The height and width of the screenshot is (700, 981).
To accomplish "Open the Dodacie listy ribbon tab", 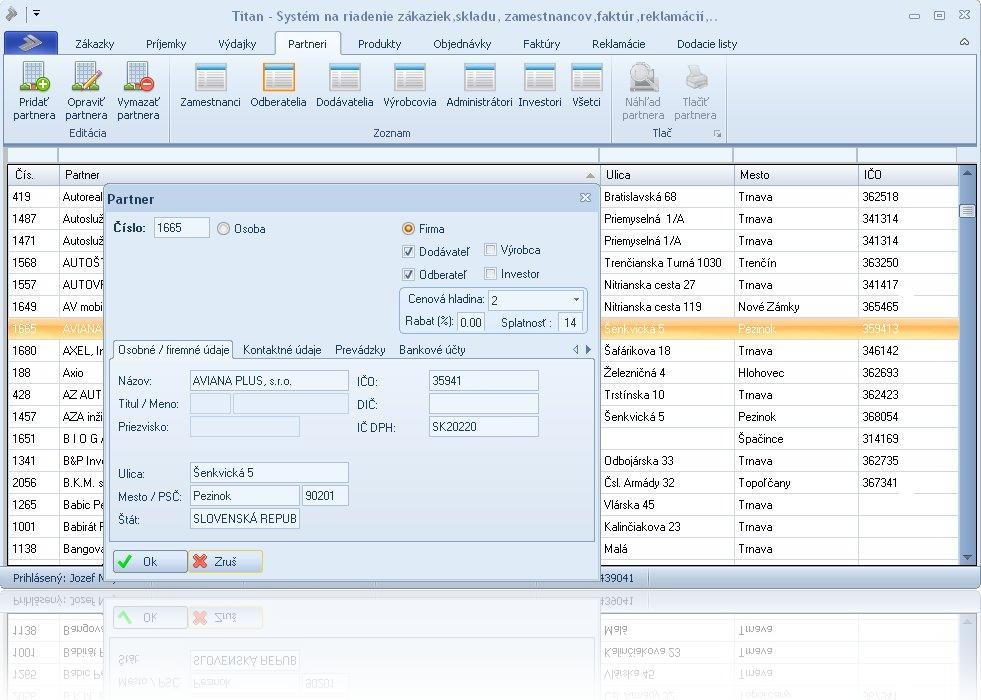I will (707, 44).
